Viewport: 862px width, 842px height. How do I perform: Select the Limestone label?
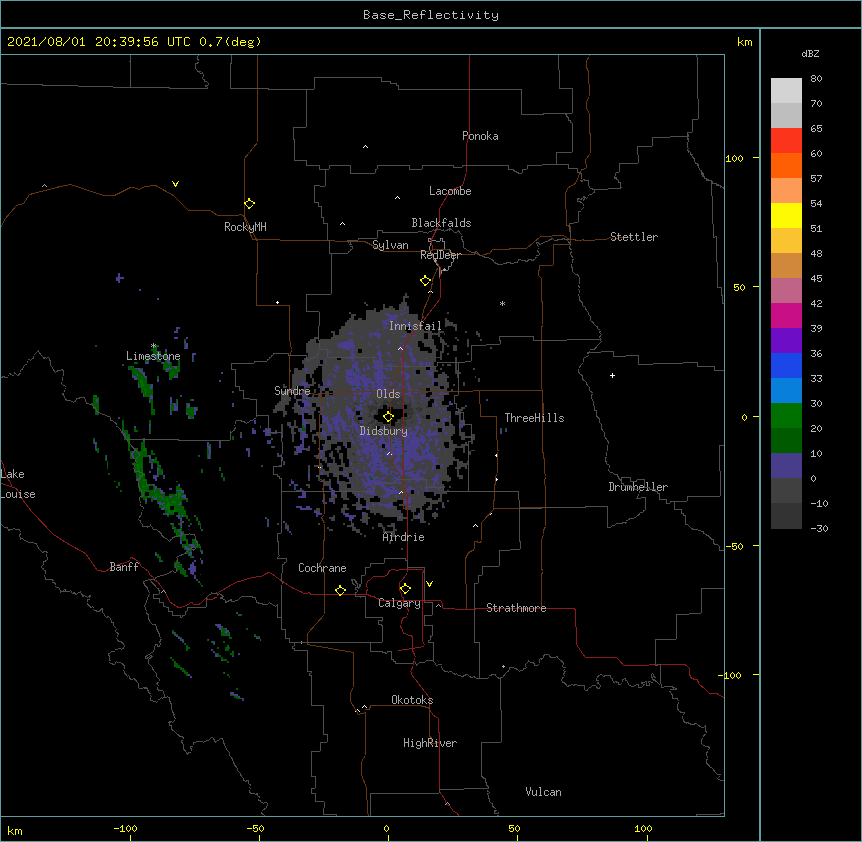[x=153, y=356]
